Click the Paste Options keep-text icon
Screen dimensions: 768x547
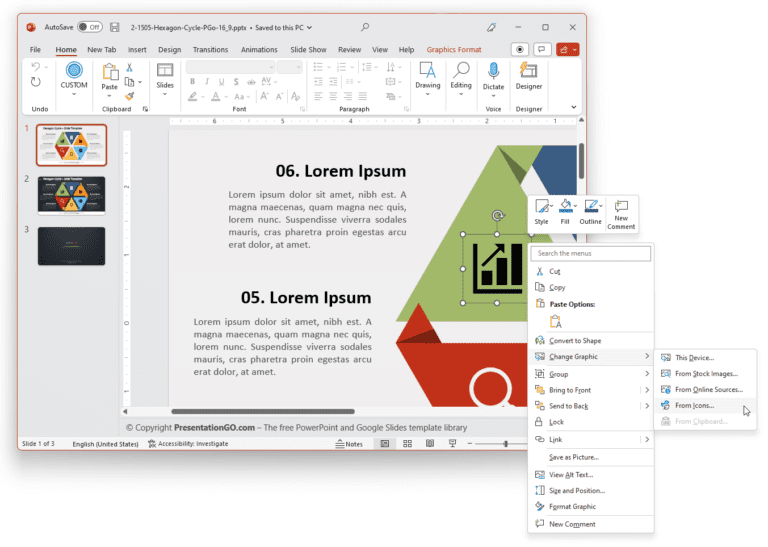(x=555, y=321)
